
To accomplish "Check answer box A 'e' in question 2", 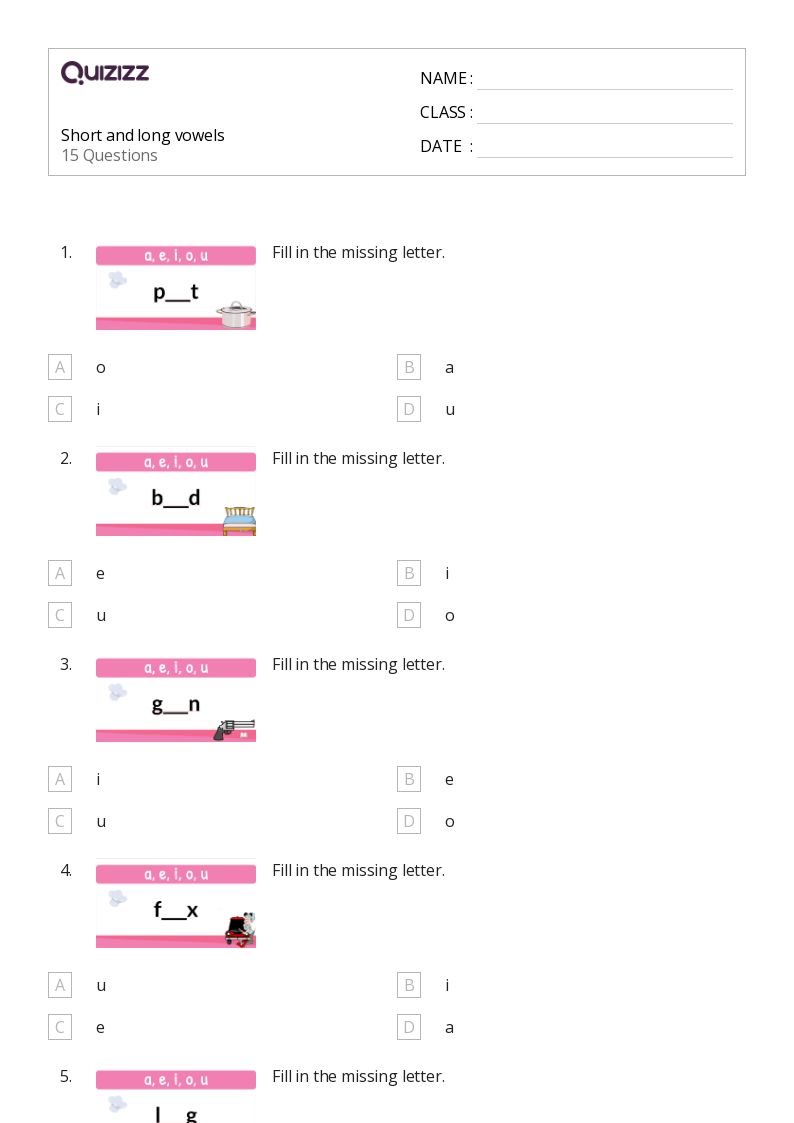I will 60,573.
